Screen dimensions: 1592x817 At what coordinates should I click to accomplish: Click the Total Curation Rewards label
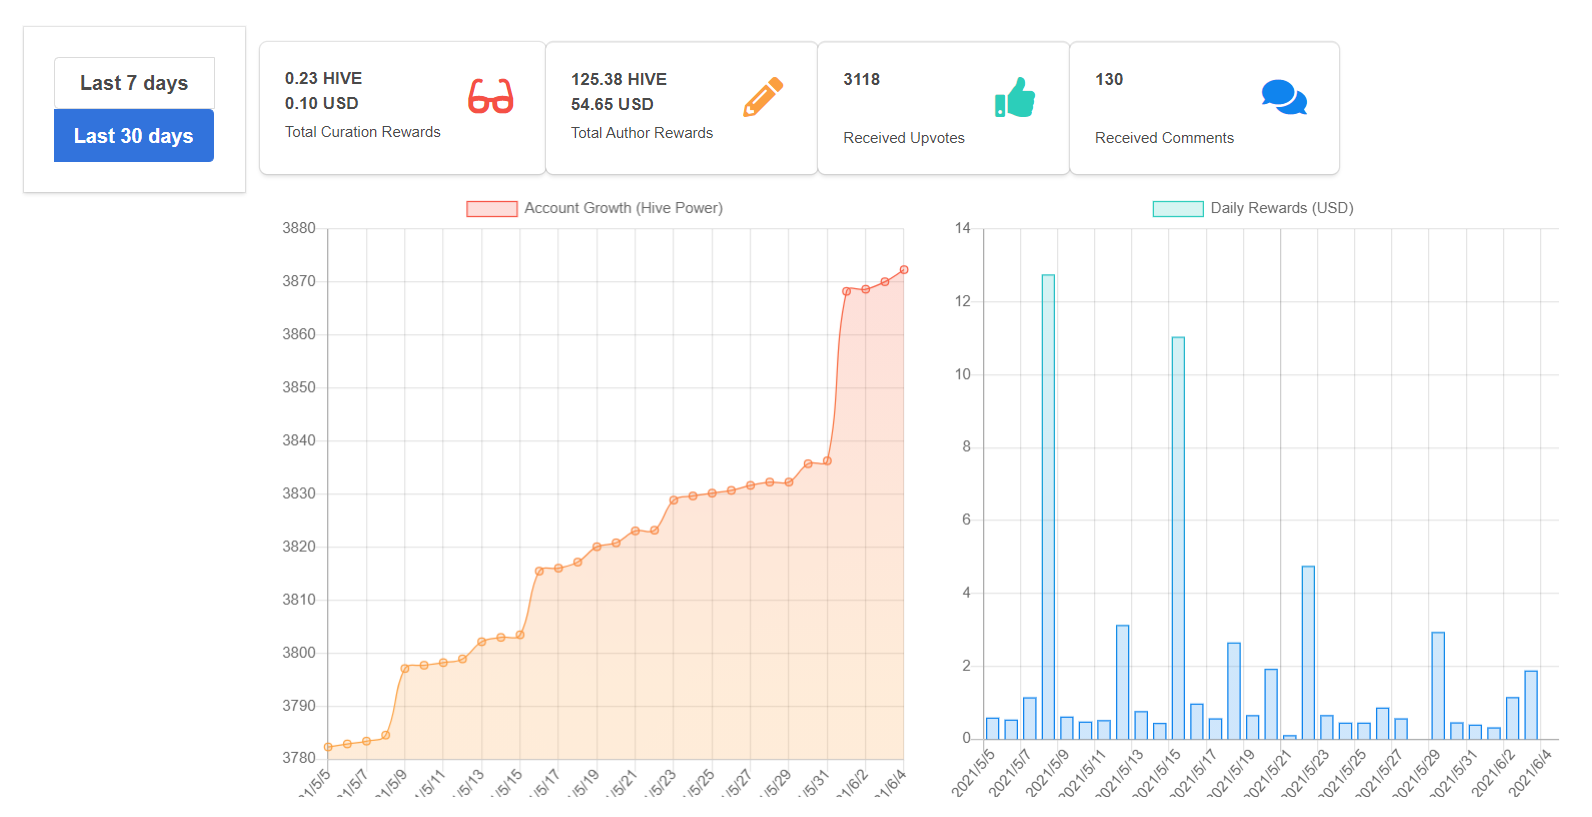pyautogui.click(x=363, y=132)
